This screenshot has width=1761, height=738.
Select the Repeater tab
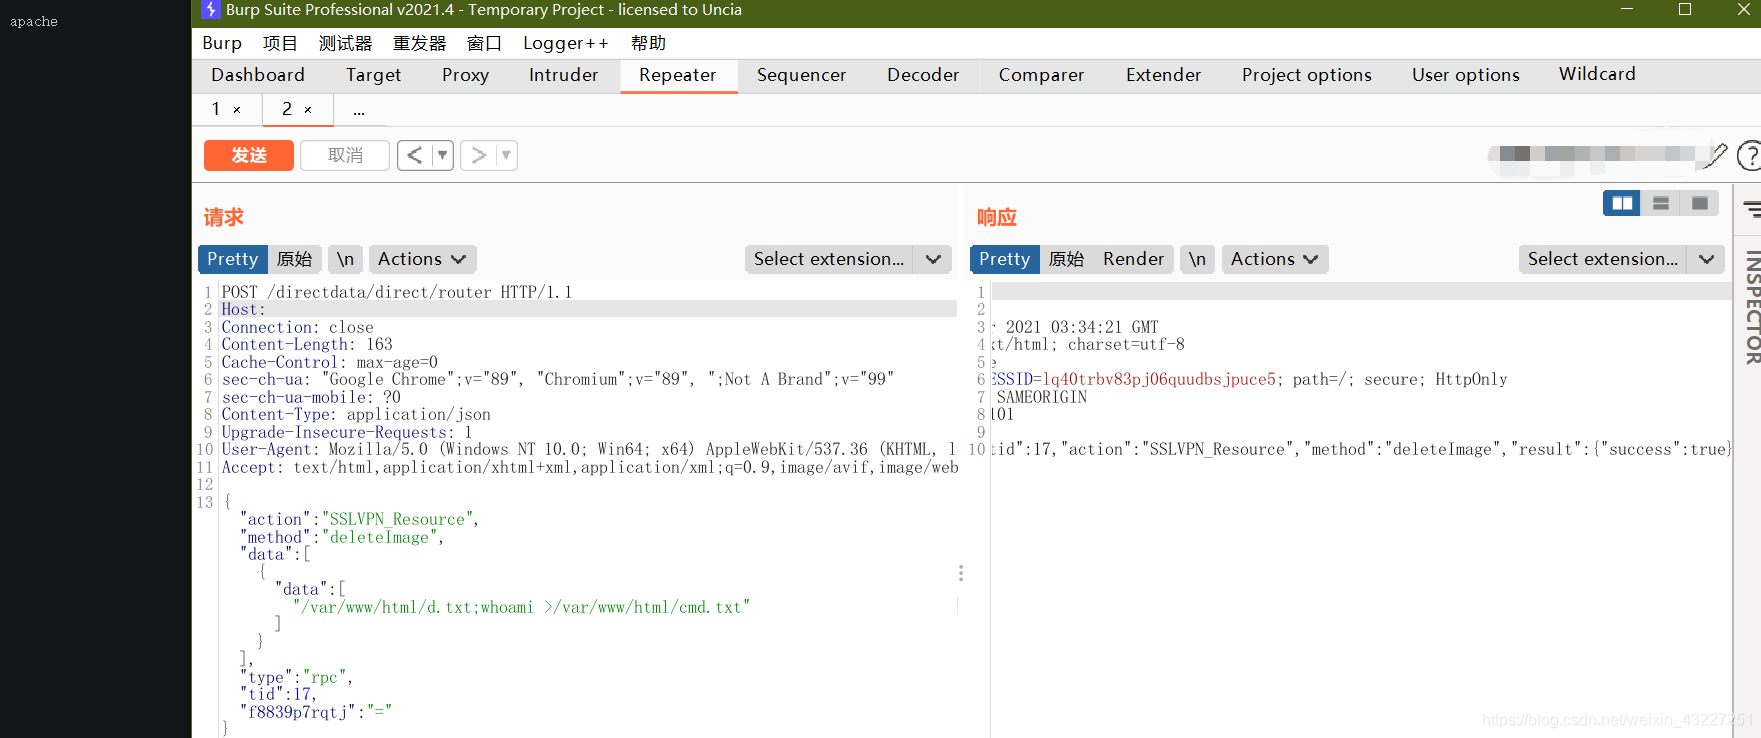678,75
